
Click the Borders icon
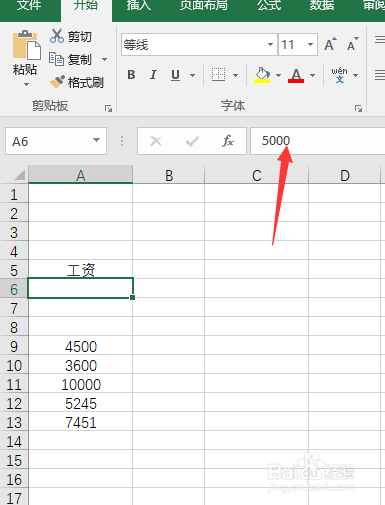[218, 75]
